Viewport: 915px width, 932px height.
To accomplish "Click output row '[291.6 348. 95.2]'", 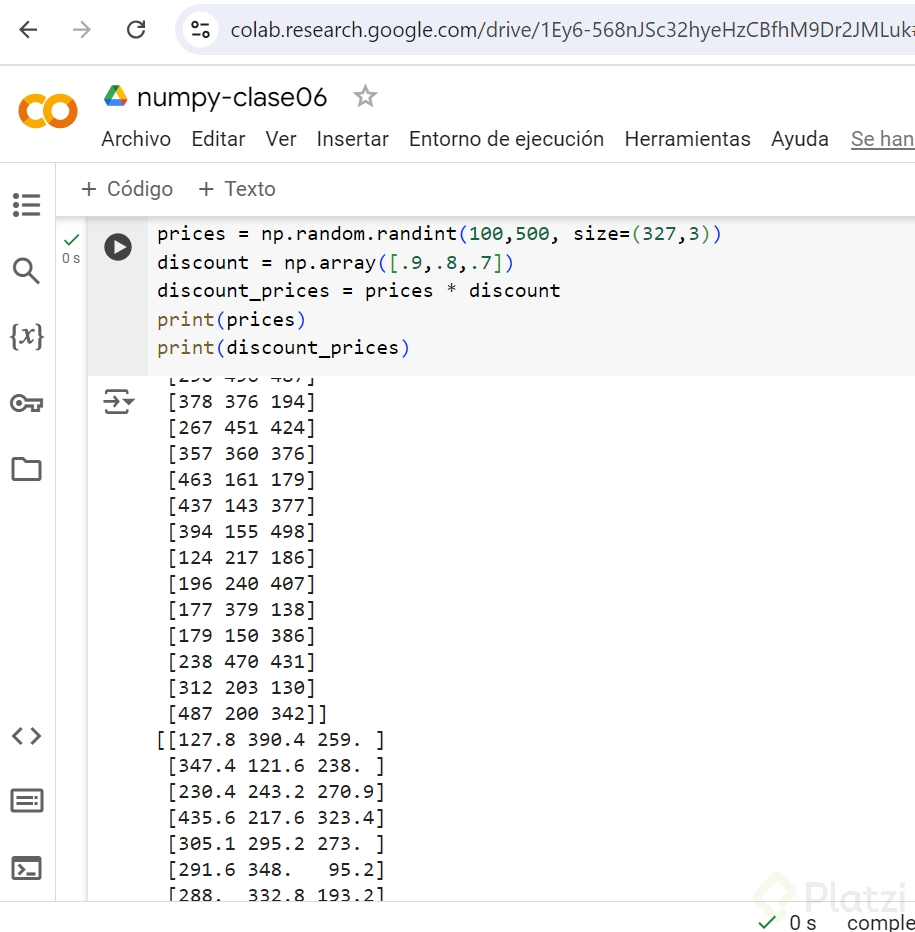I will [276, 870].
